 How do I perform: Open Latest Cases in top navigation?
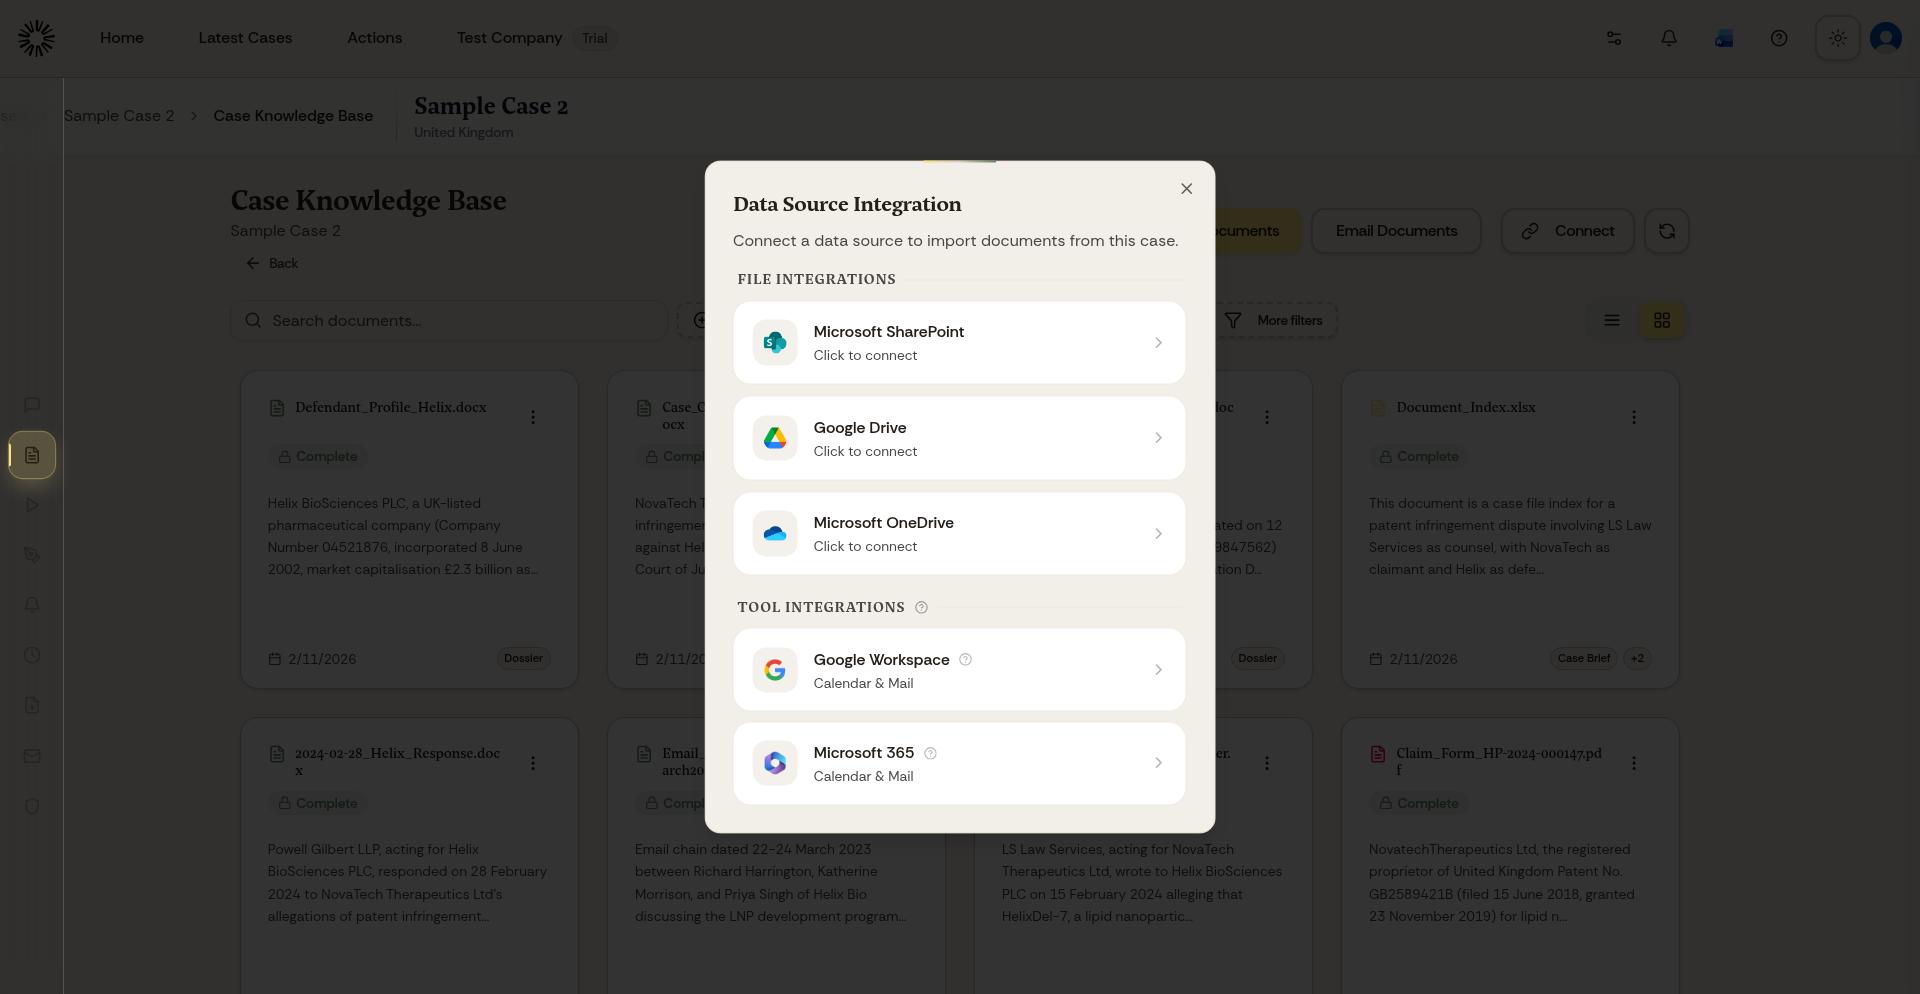245,38
